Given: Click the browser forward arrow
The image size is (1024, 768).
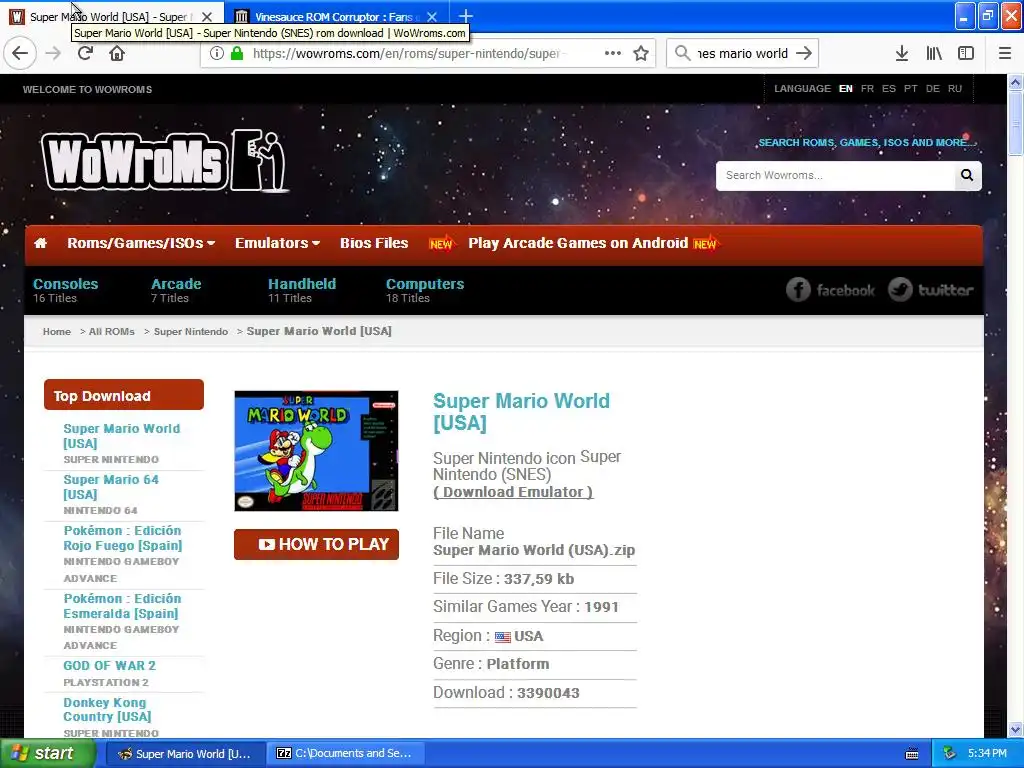Looking at the screenshot, I should 54,54.
